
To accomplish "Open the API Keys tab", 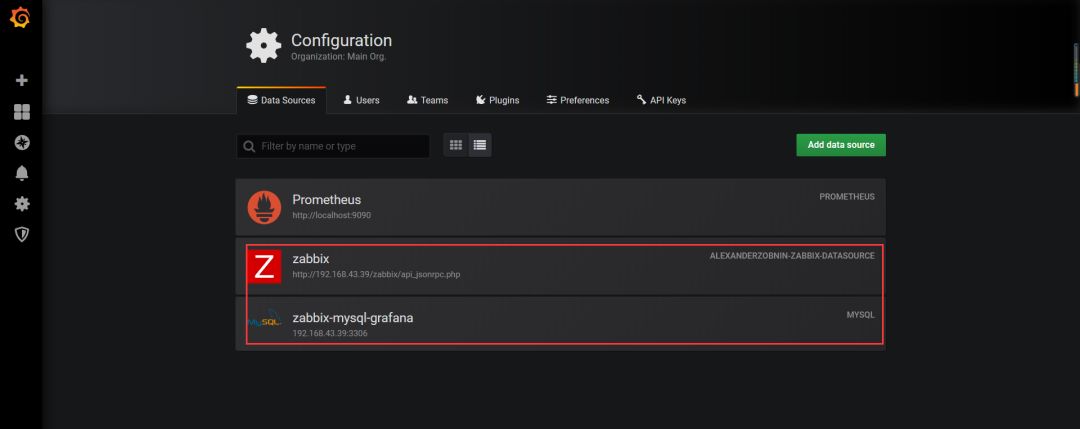I will [x=661, y=100].
